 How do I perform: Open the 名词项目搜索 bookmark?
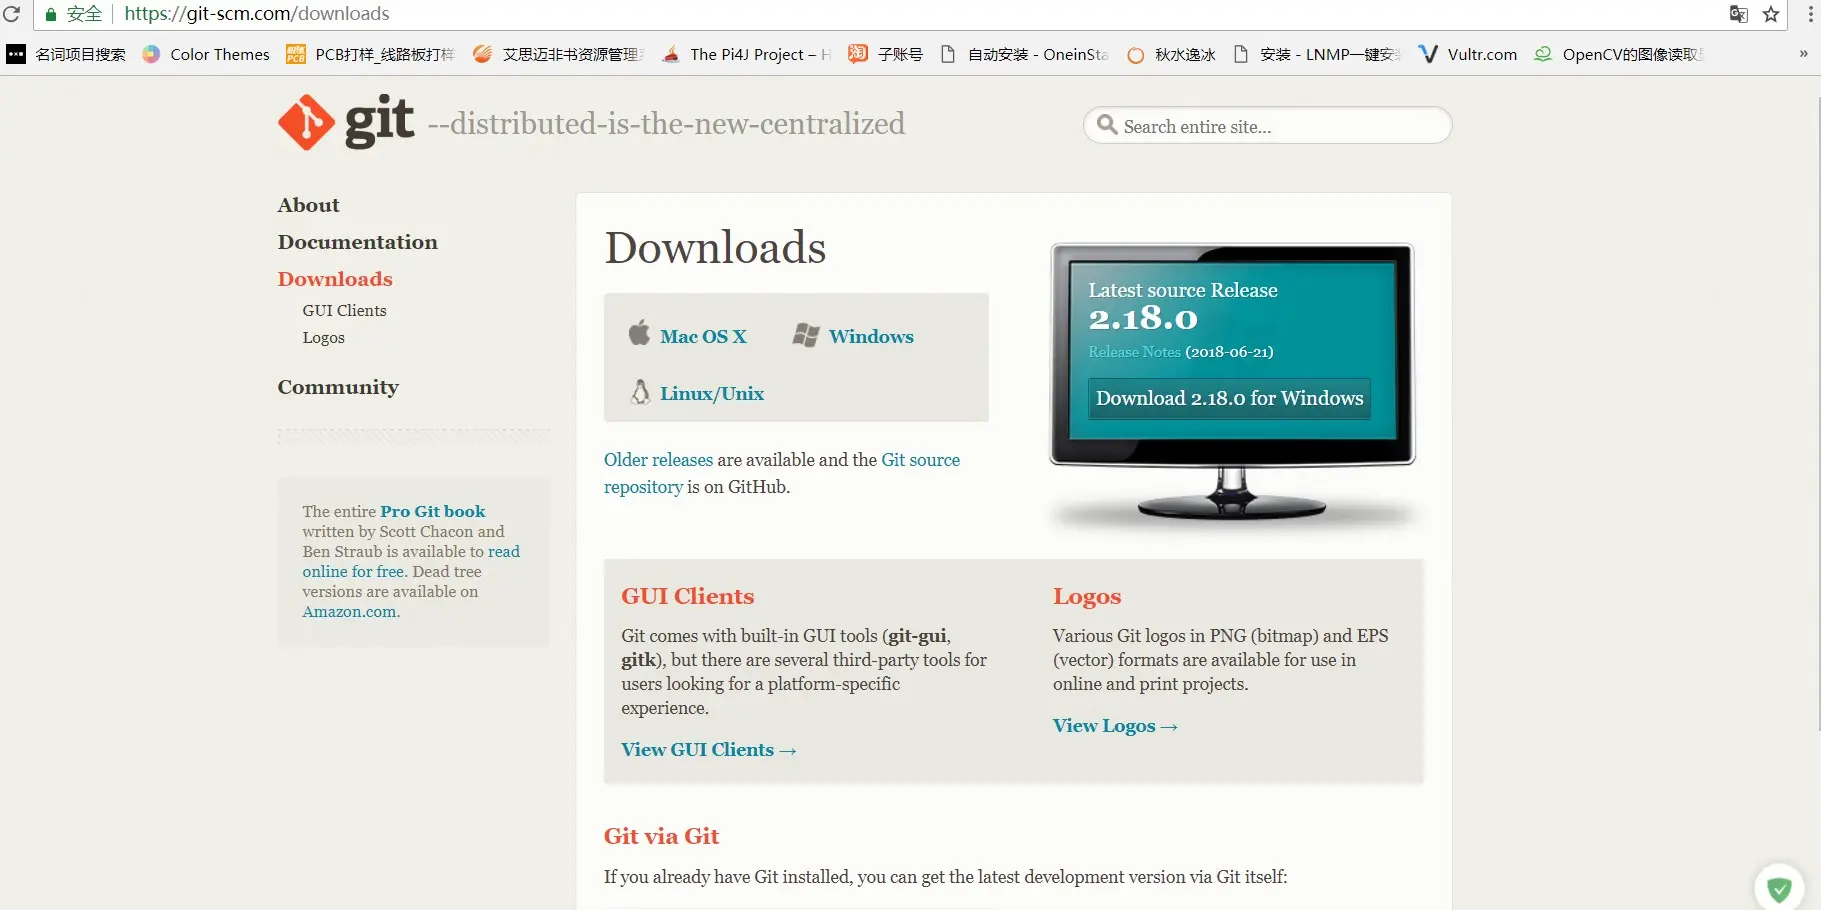66,54
